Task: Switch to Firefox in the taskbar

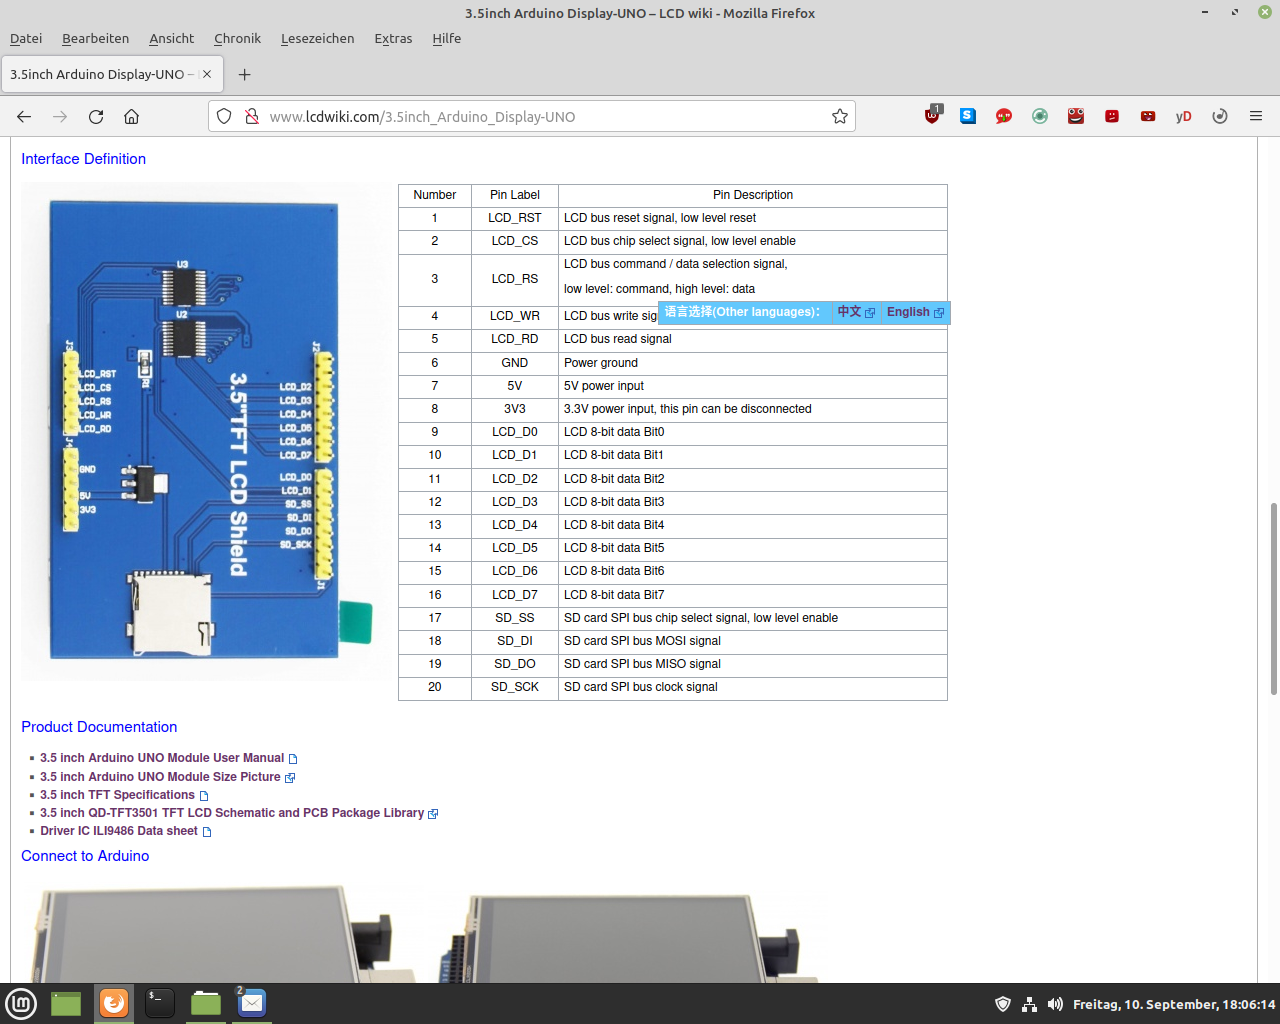Action: pos(114,1003)
